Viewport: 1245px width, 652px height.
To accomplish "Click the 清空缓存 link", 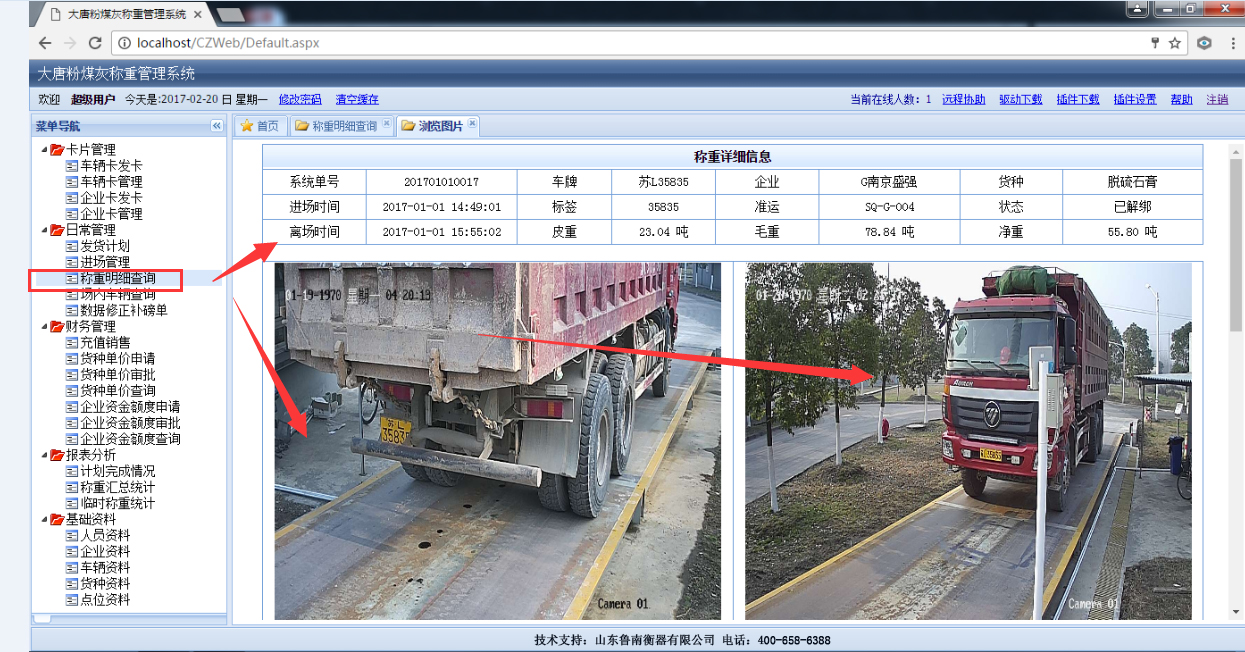I will 357,100.
